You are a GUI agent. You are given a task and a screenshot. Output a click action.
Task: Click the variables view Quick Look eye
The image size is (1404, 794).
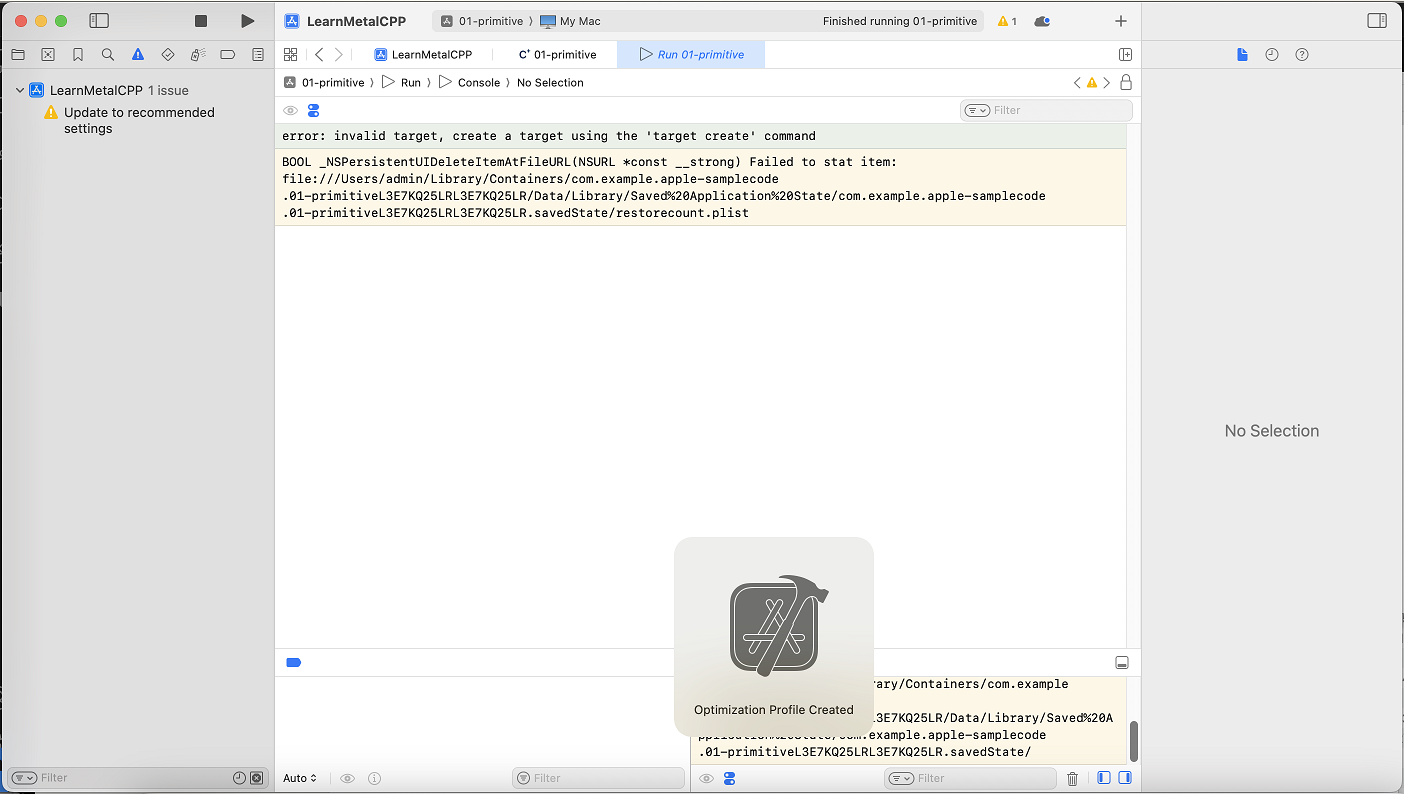[x=348, y=778]
